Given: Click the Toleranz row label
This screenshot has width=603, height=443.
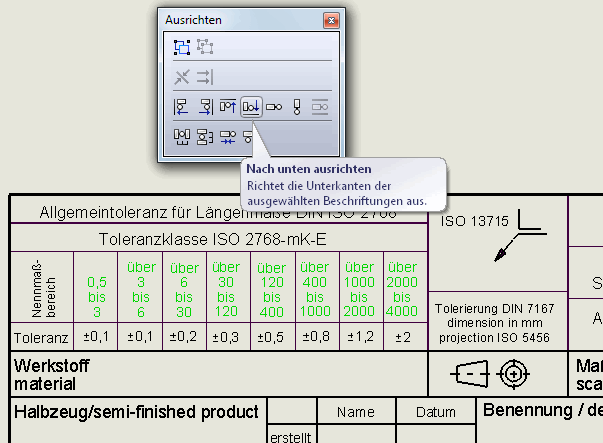Looking at the screenshot, I should (41, 338).
